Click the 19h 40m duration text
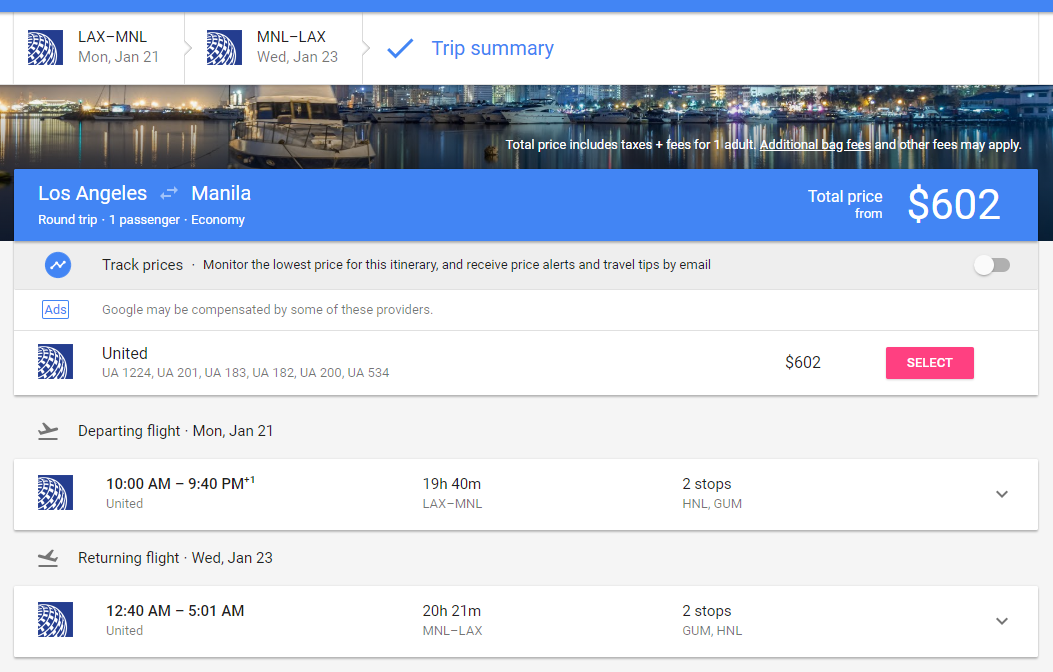The height and width of the screenshot is (672, 1053). click(x=451, y=484)
